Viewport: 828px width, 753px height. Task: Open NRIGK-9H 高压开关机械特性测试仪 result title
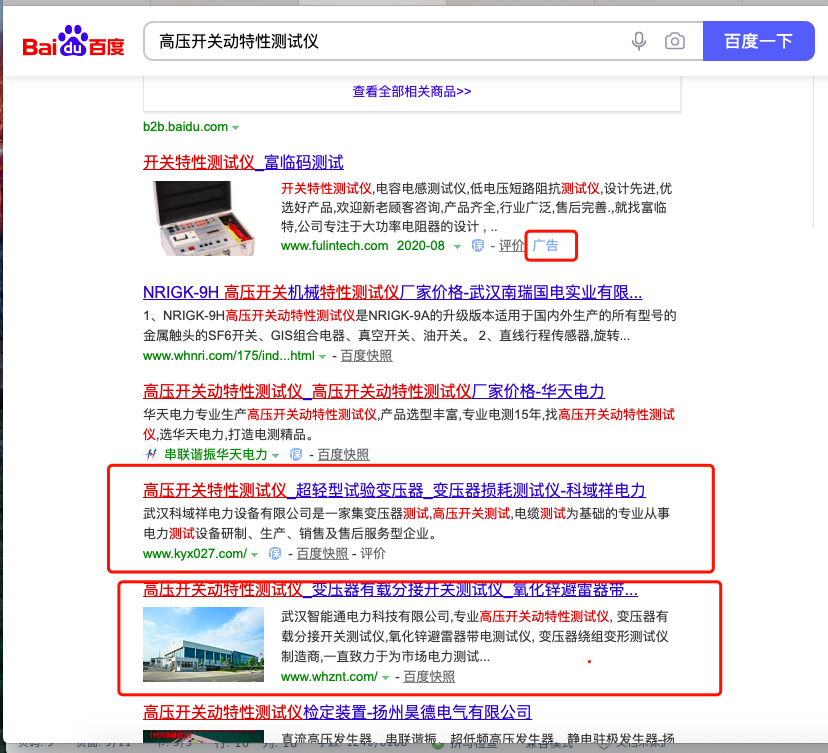coord(392,292)
